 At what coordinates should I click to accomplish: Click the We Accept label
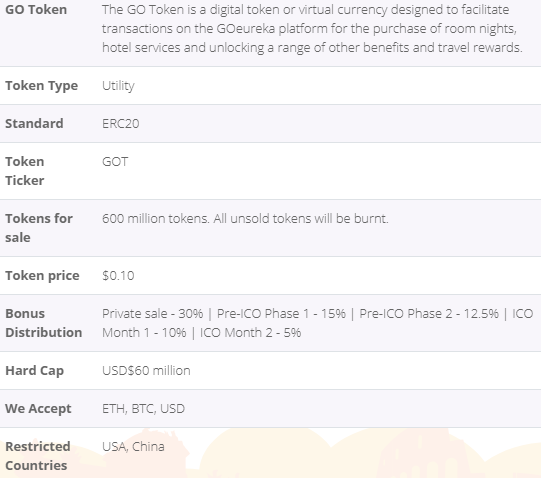click(38, 409)
